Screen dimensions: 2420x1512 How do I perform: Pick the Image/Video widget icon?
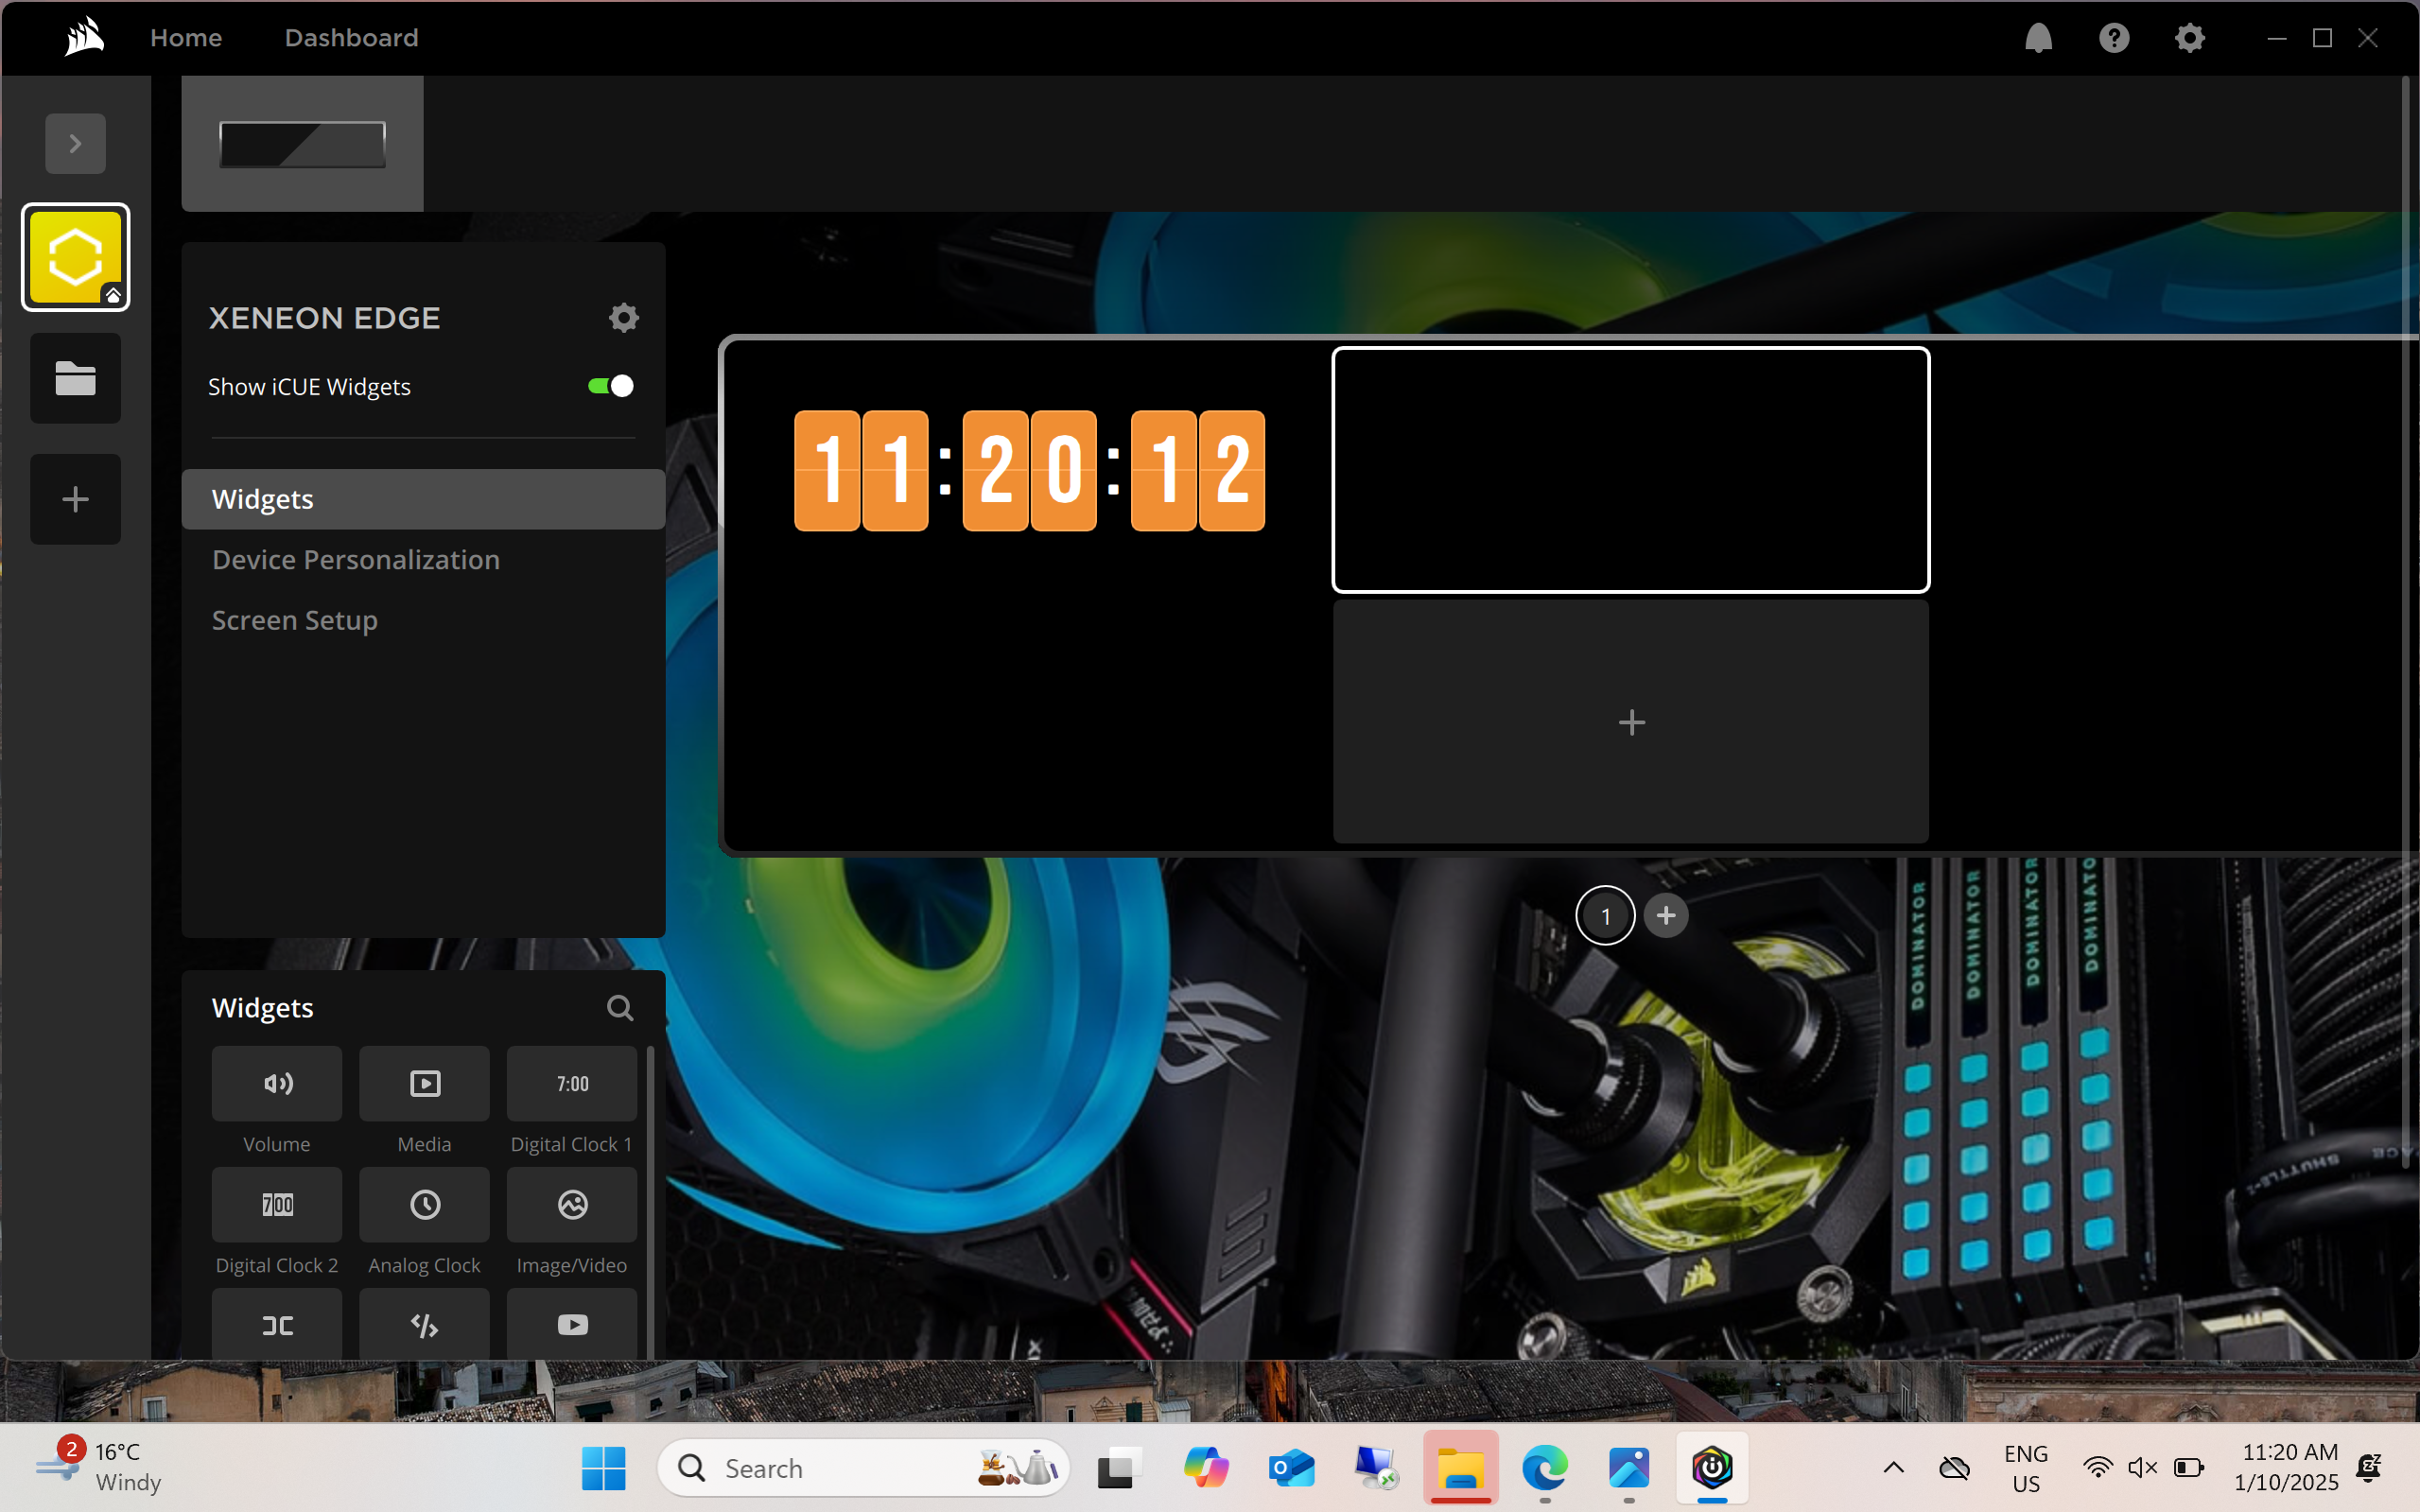(x=571, y=1205)
